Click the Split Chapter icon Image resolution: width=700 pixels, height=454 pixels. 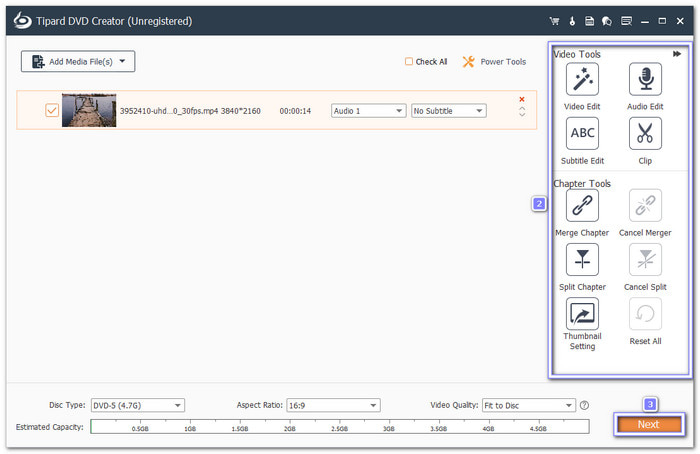[582, 260]
